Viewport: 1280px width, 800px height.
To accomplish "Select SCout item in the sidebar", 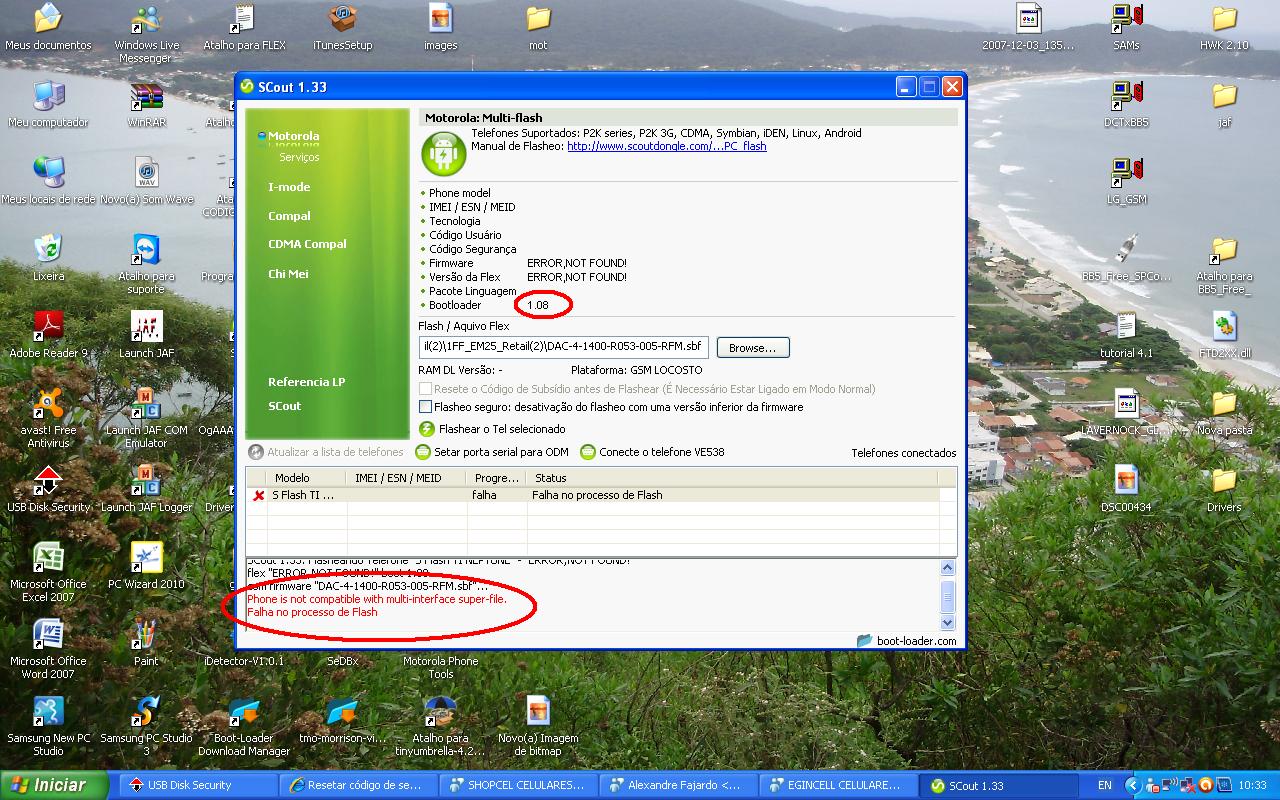I will 284,406.
